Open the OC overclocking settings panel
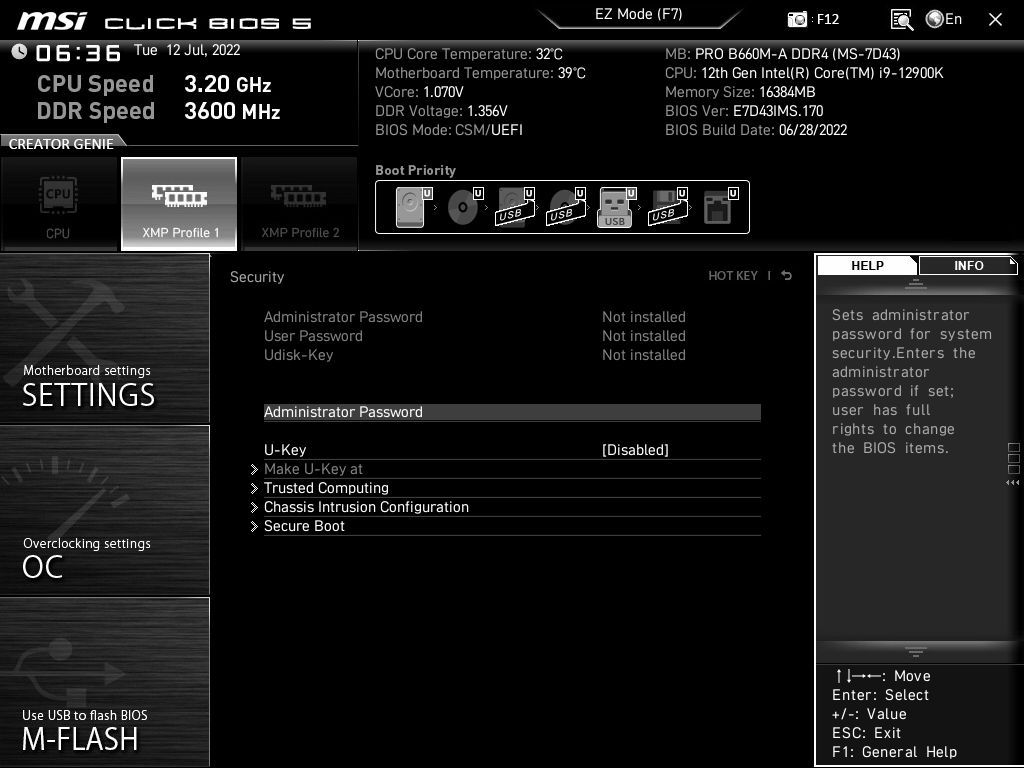The height and width of the screenshot is (768, 1024). (104, 511)
